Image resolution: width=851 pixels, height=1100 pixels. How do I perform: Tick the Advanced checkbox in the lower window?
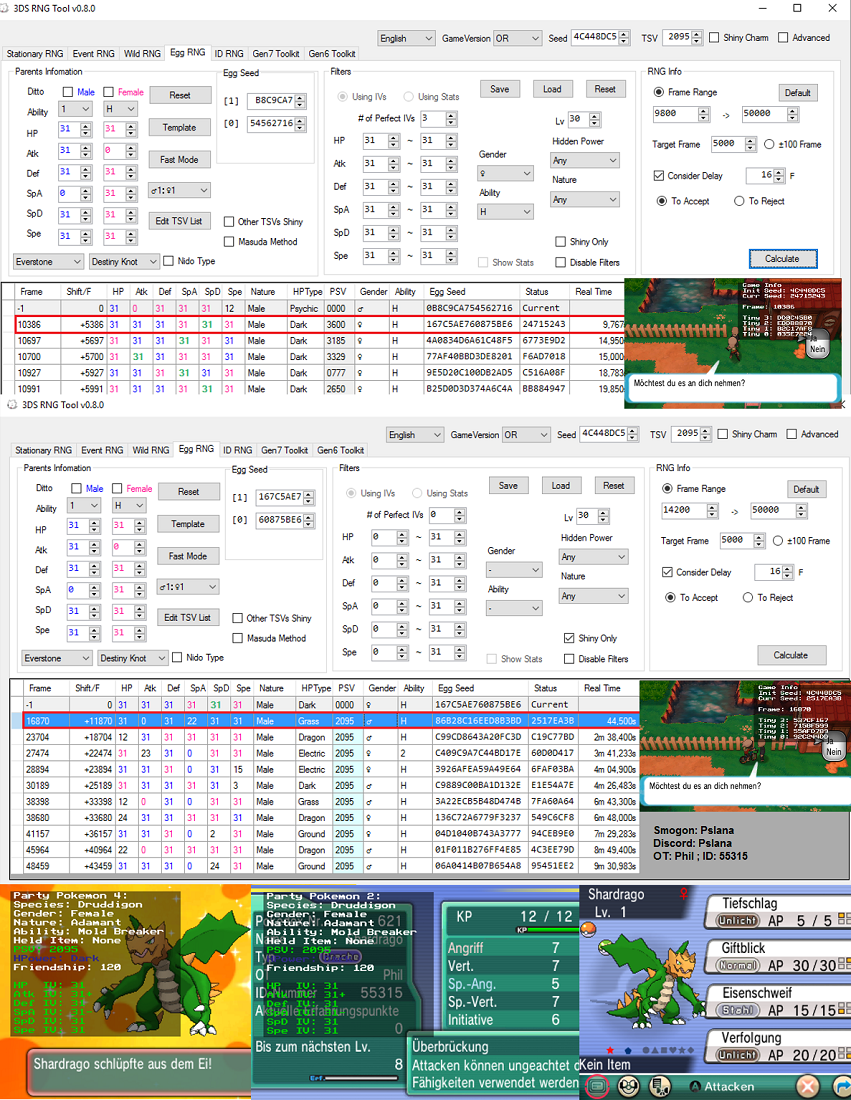click(x=791, y=434)
